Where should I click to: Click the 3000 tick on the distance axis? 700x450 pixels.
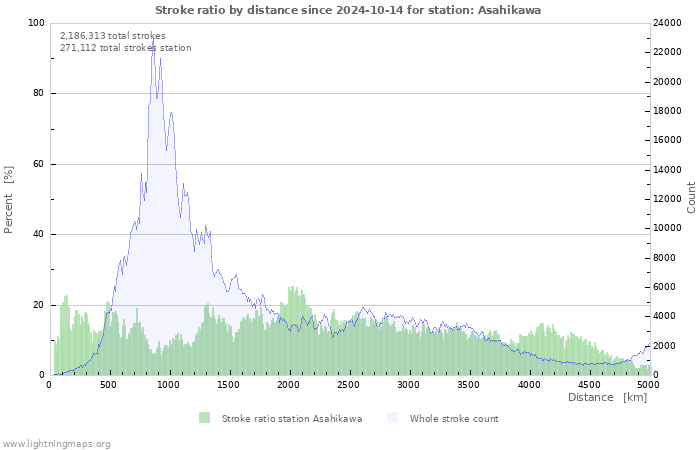coord(408,385)
